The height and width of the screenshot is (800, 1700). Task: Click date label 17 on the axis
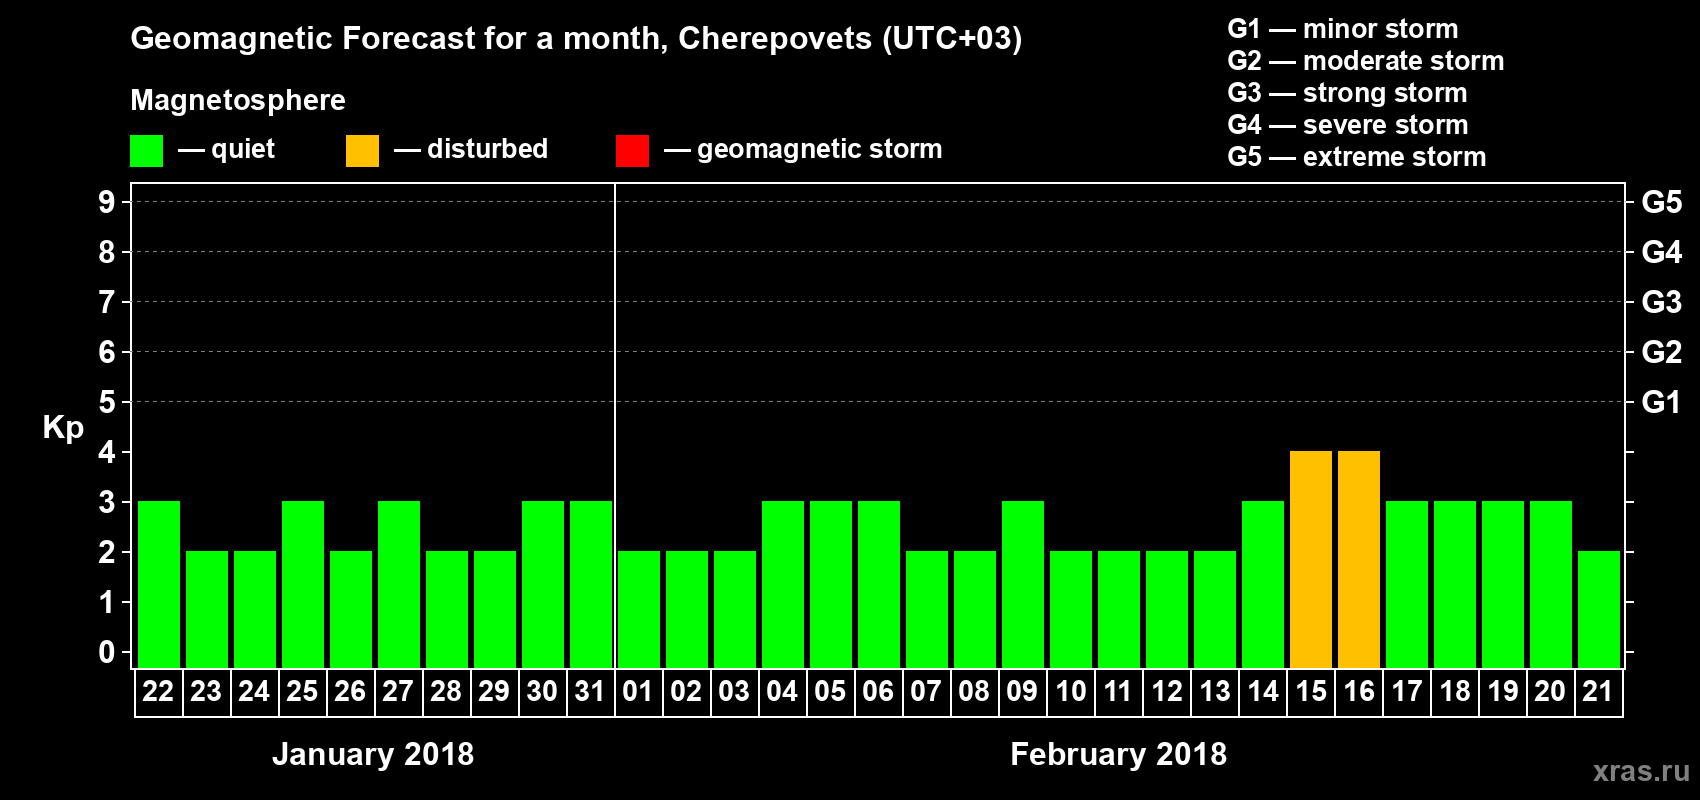coord(1406,691)
